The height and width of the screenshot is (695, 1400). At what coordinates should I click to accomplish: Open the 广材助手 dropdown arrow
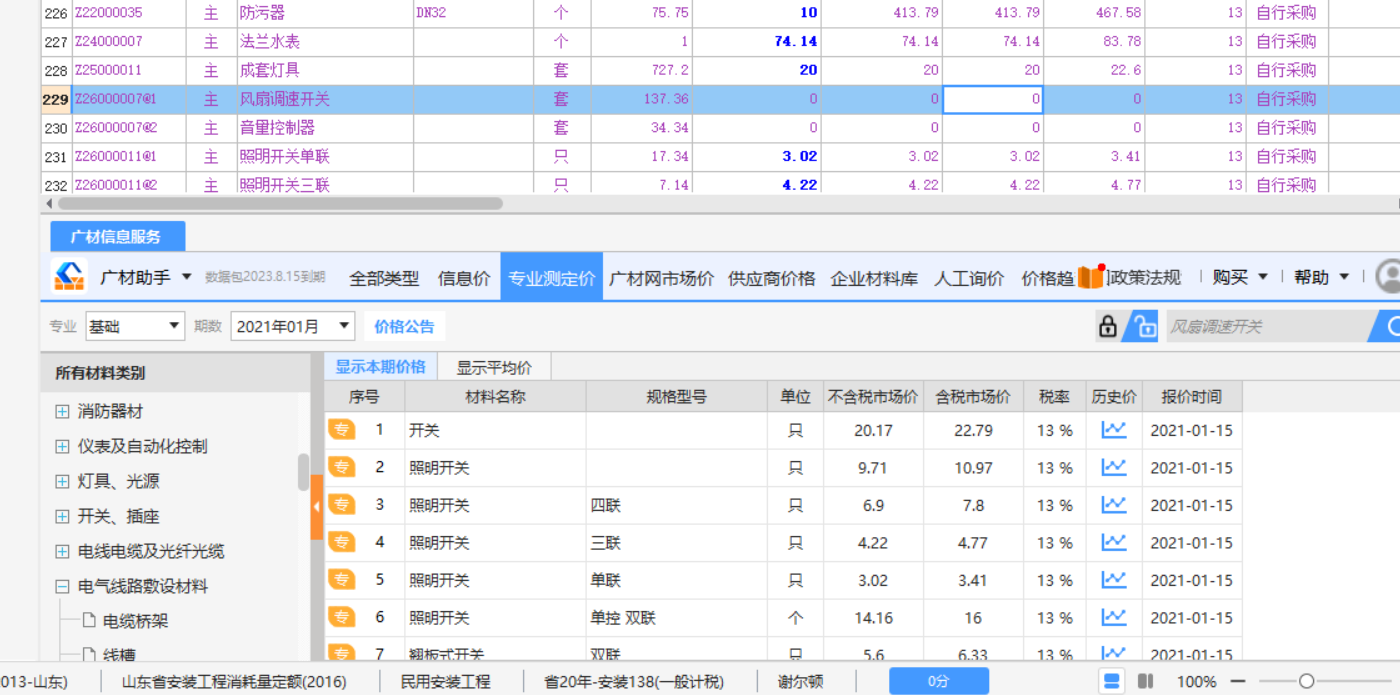(x=186, y=277)
